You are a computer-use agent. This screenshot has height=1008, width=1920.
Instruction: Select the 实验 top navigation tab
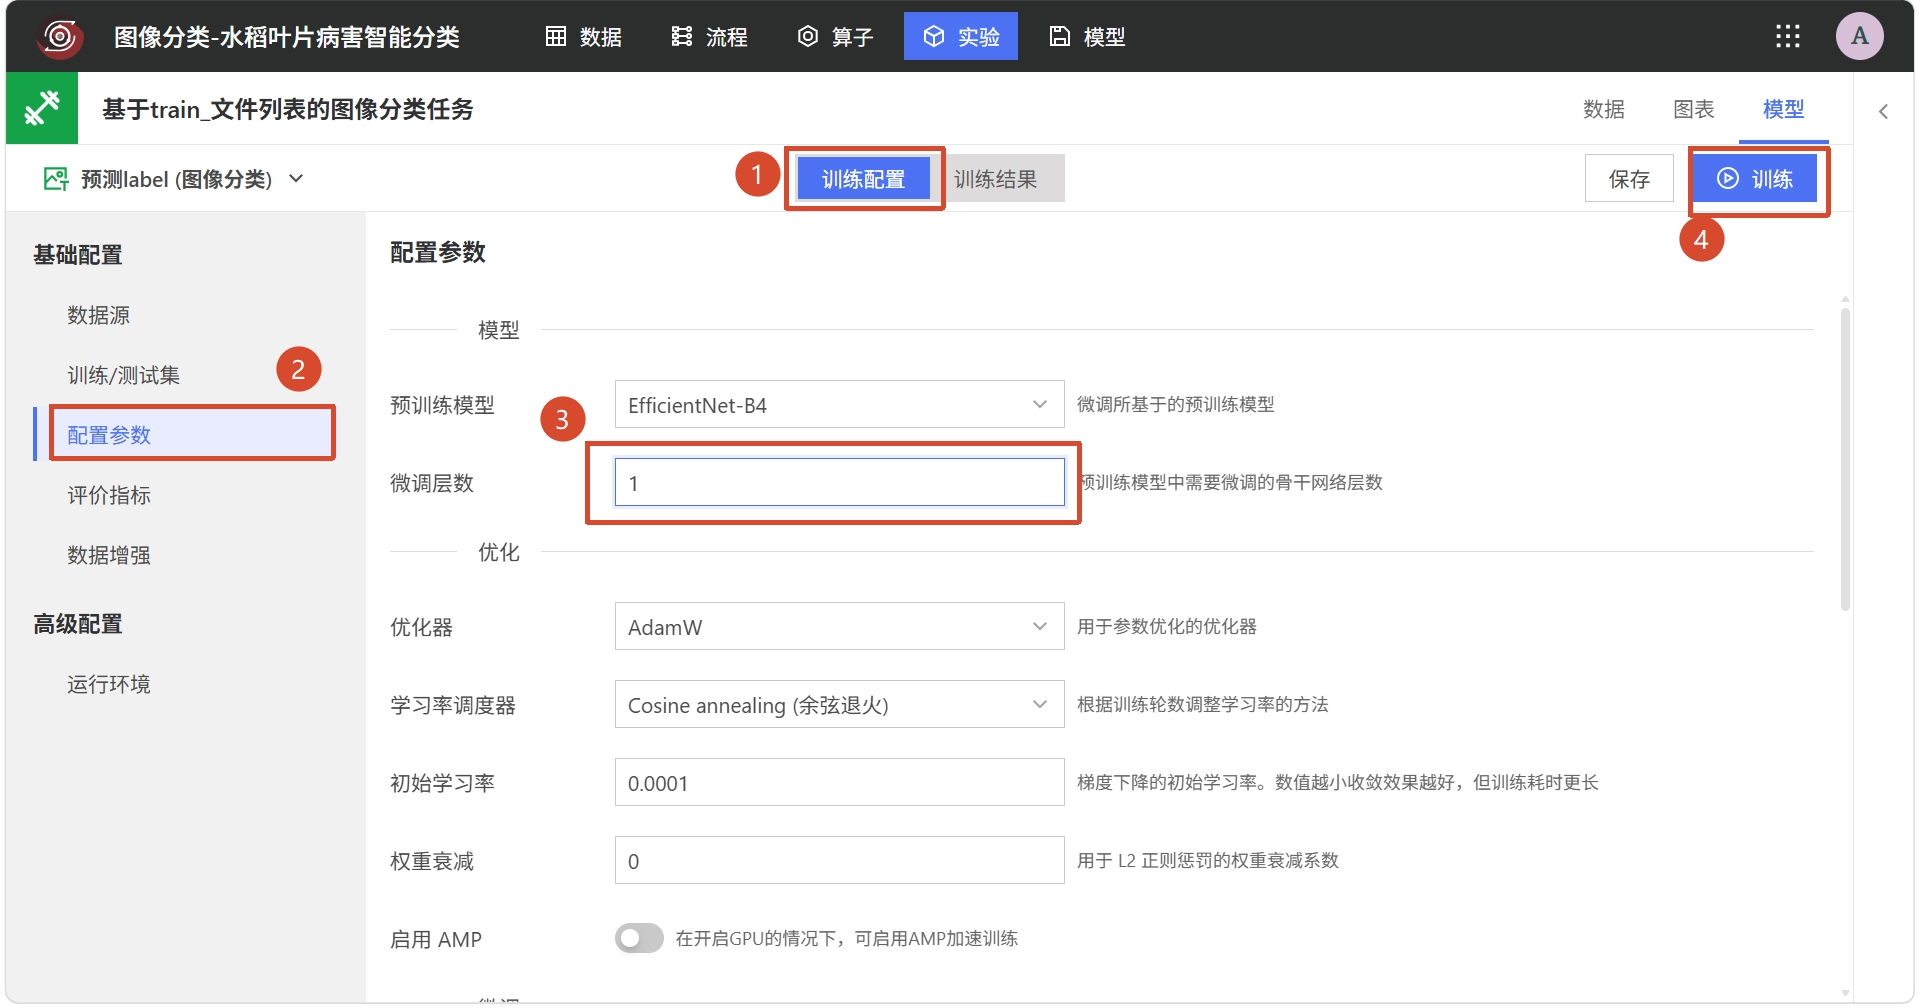pyautogui.click(x=961, y=37)
